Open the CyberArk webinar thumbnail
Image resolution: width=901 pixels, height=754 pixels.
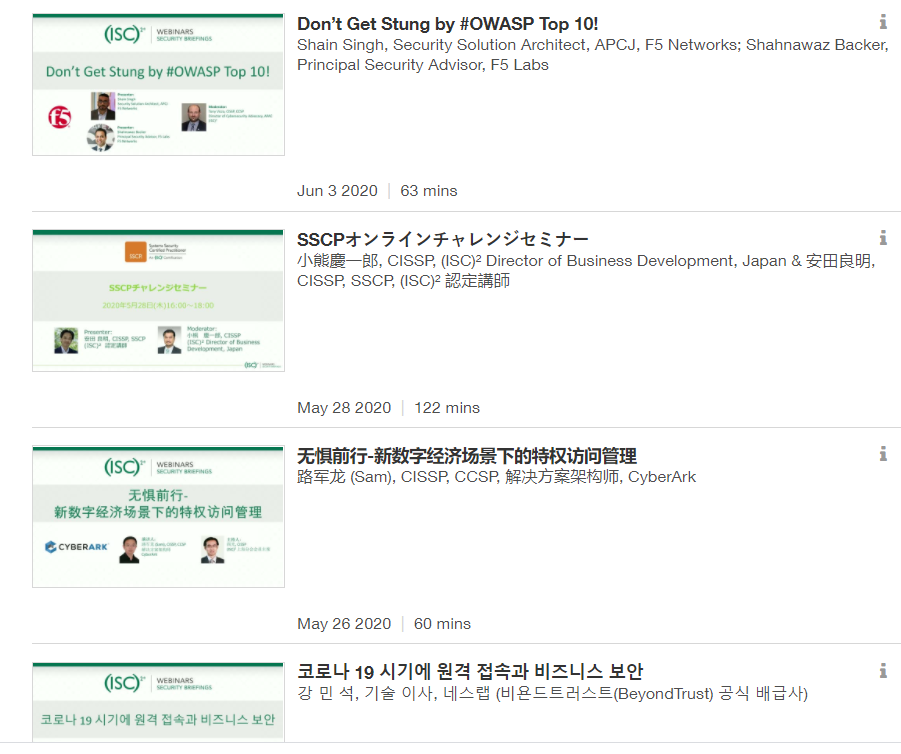[159, 517]
